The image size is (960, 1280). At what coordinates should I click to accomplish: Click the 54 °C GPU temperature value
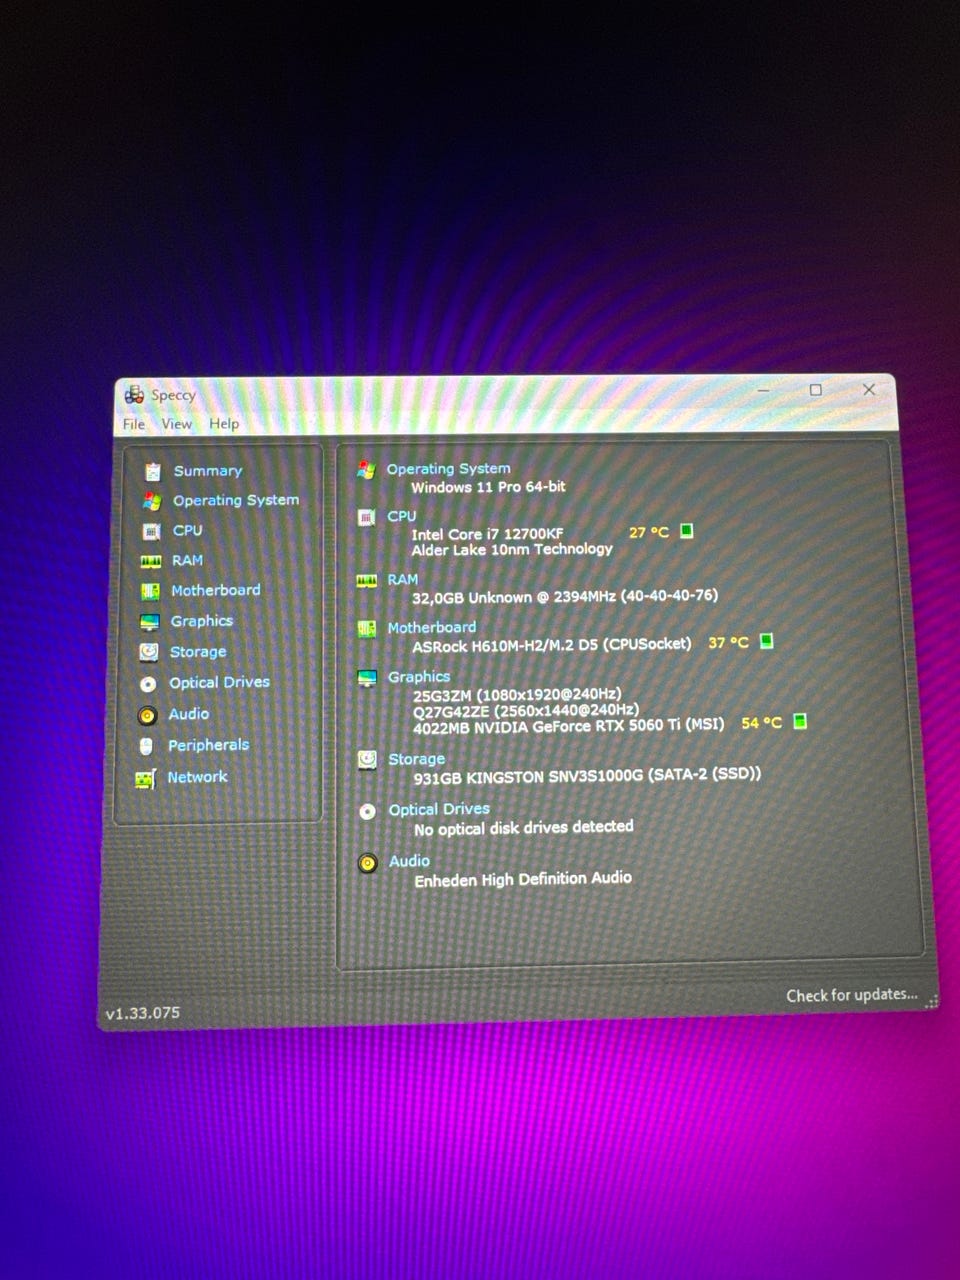pyautogui.click(x=762, y=722)
